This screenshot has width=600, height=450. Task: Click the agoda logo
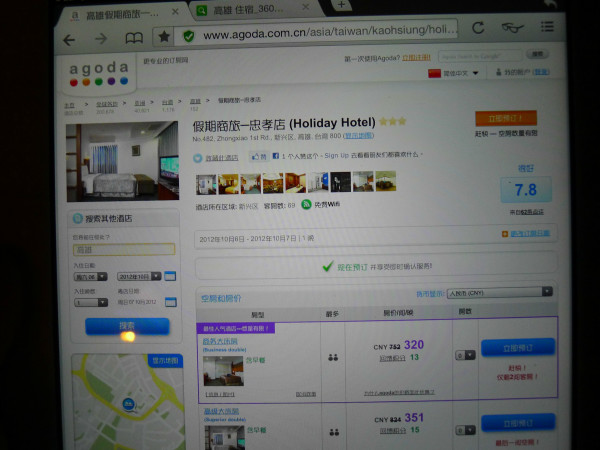click(99, 73)
